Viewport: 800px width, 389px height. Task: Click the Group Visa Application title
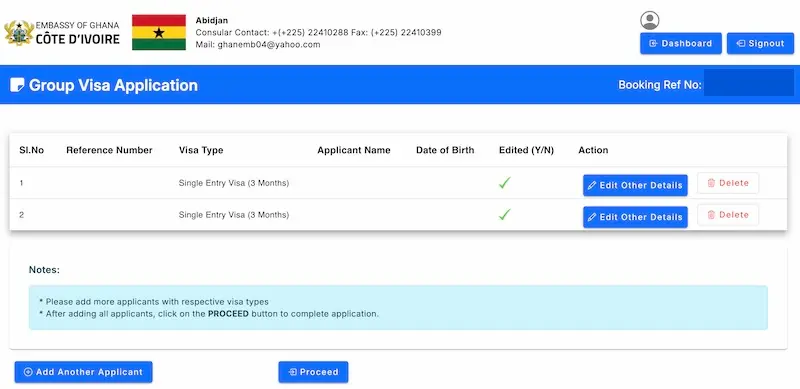tap(113, 85)
